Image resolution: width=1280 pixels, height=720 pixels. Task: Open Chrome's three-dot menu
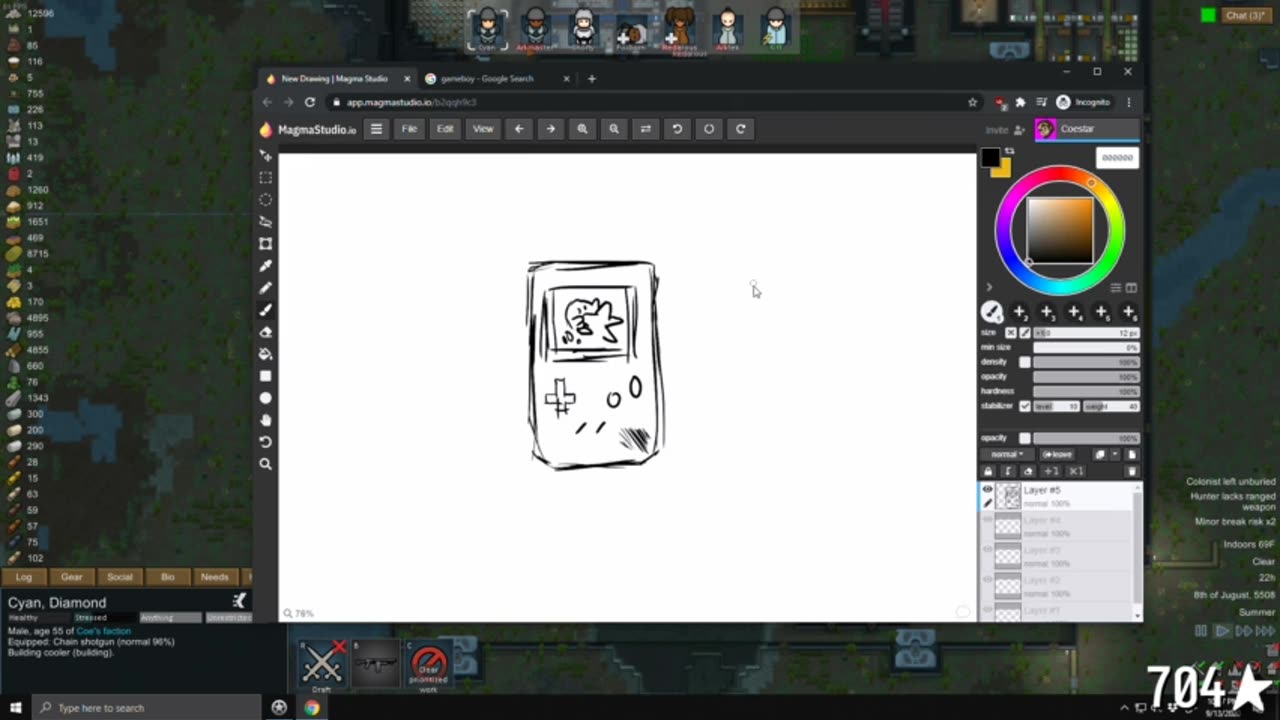[x=1128, y=102]
